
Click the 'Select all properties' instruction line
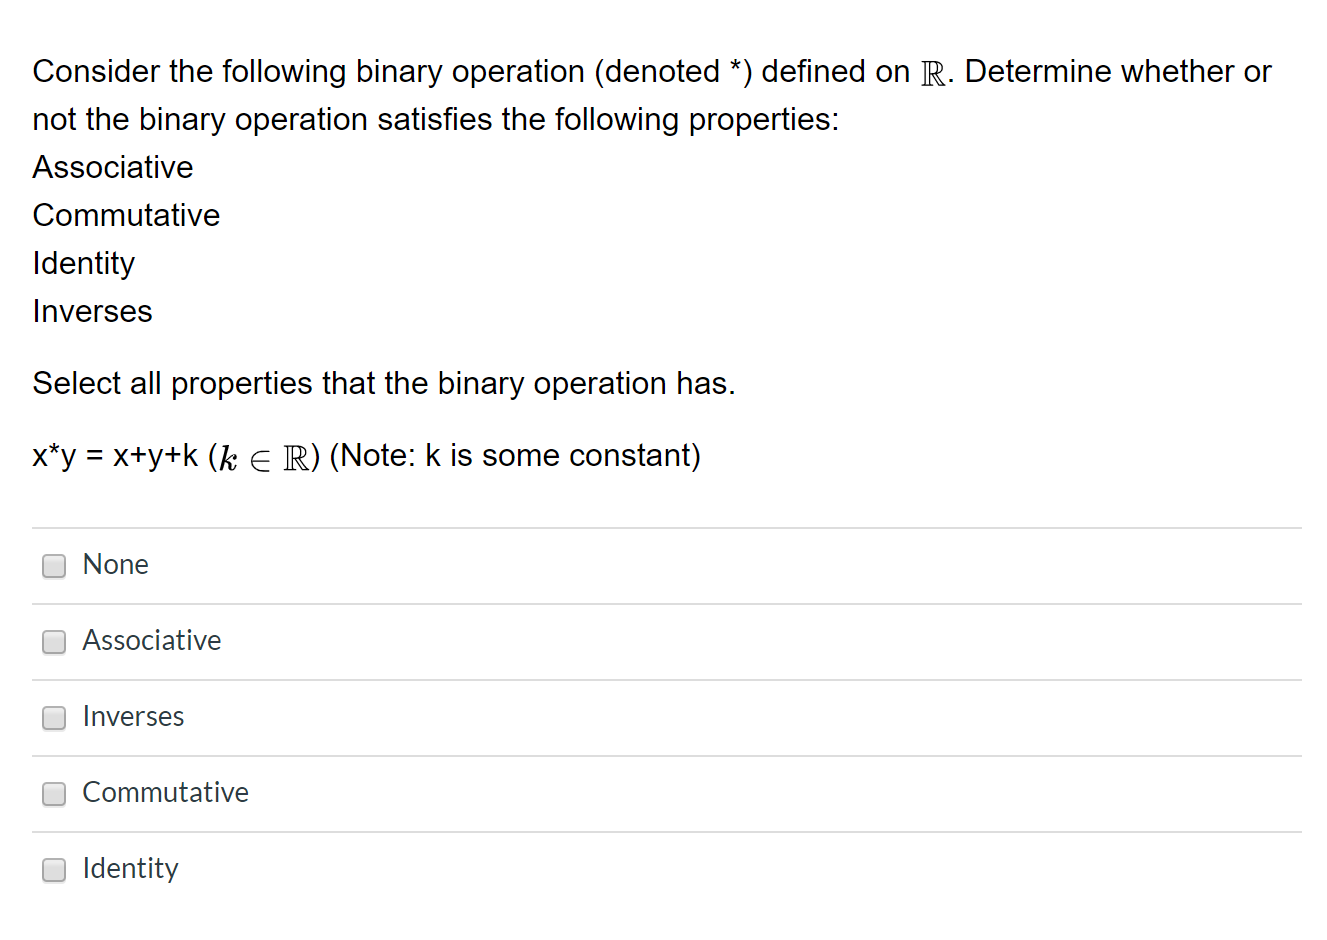click(x=384, y=383)
